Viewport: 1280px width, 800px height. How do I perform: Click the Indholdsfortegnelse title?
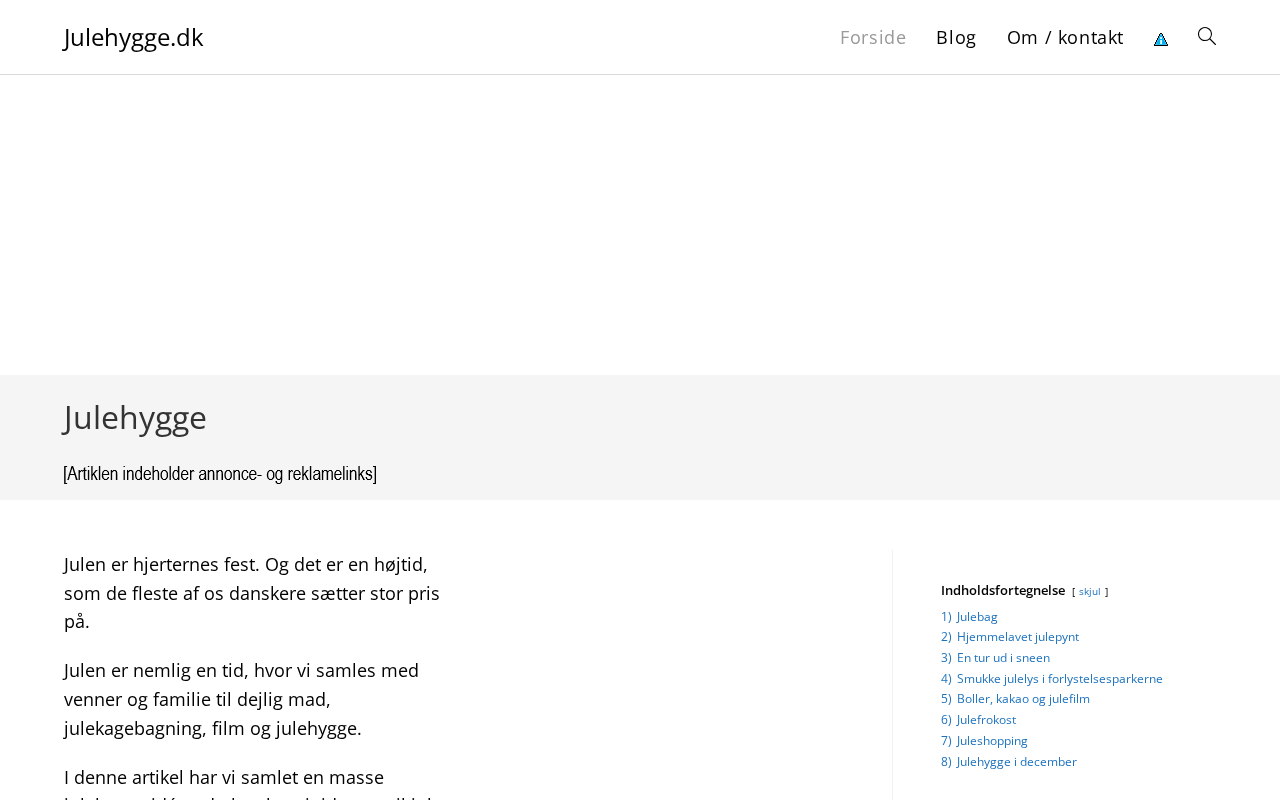(x=1003, y=590)
